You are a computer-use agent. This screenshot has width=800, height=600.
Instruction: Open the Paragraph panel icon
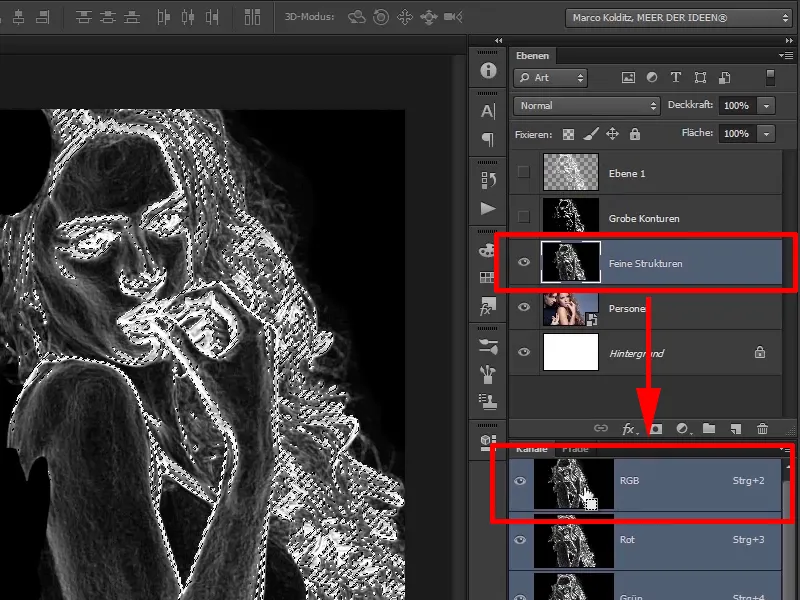[488, 139]
